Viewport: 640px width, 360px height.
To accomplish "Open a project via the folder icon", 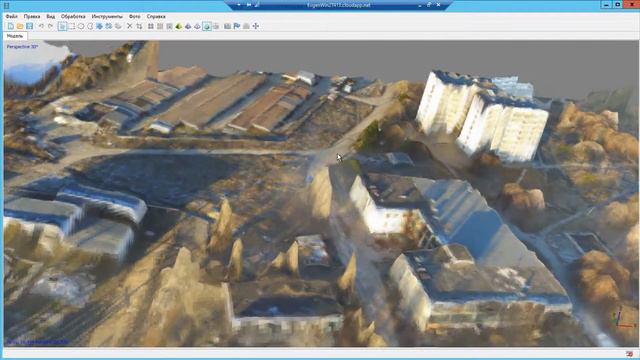I will 20,26.
